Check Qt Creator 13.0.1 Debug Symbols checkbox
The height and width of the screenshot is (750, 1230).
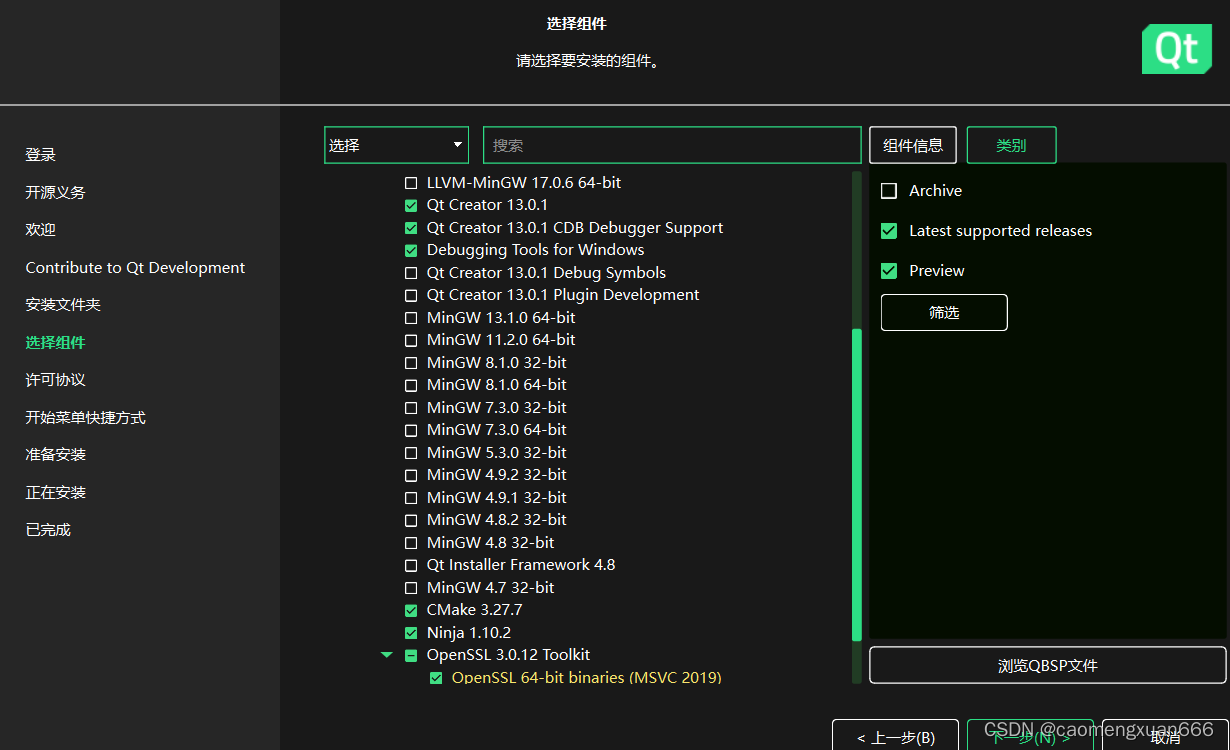tap(411, 274)
